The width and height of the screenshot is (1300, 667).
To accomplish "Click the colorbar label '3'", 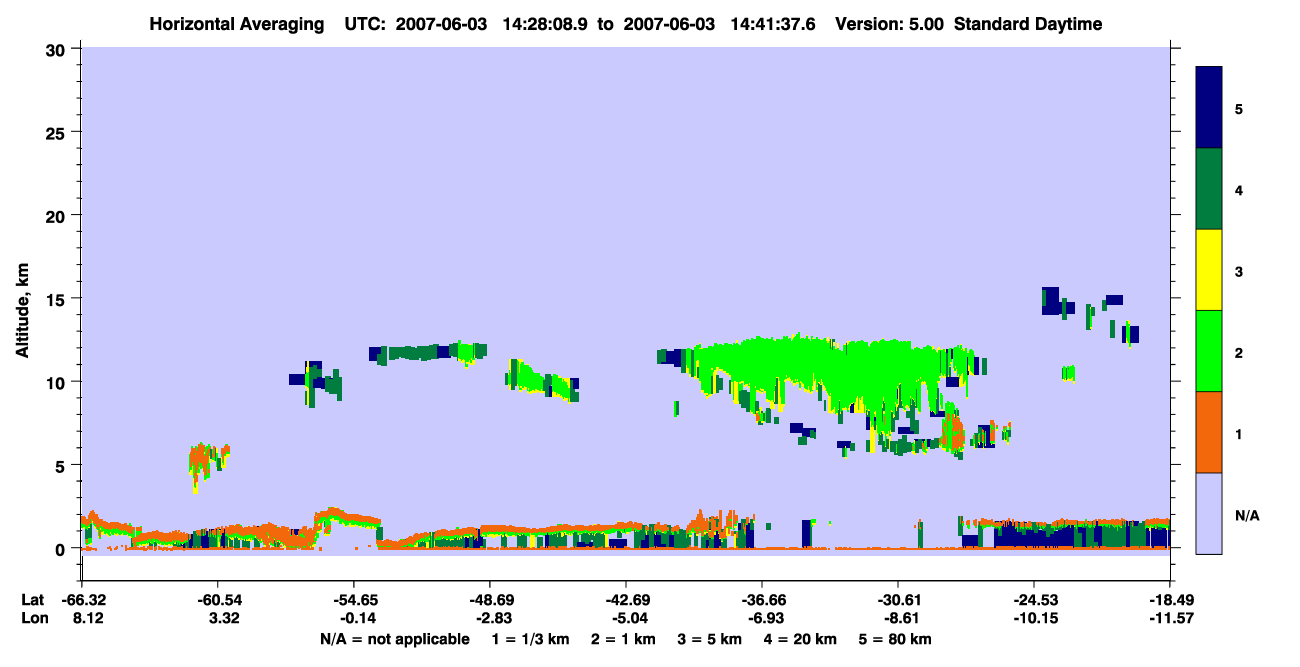I will 1239,271.
